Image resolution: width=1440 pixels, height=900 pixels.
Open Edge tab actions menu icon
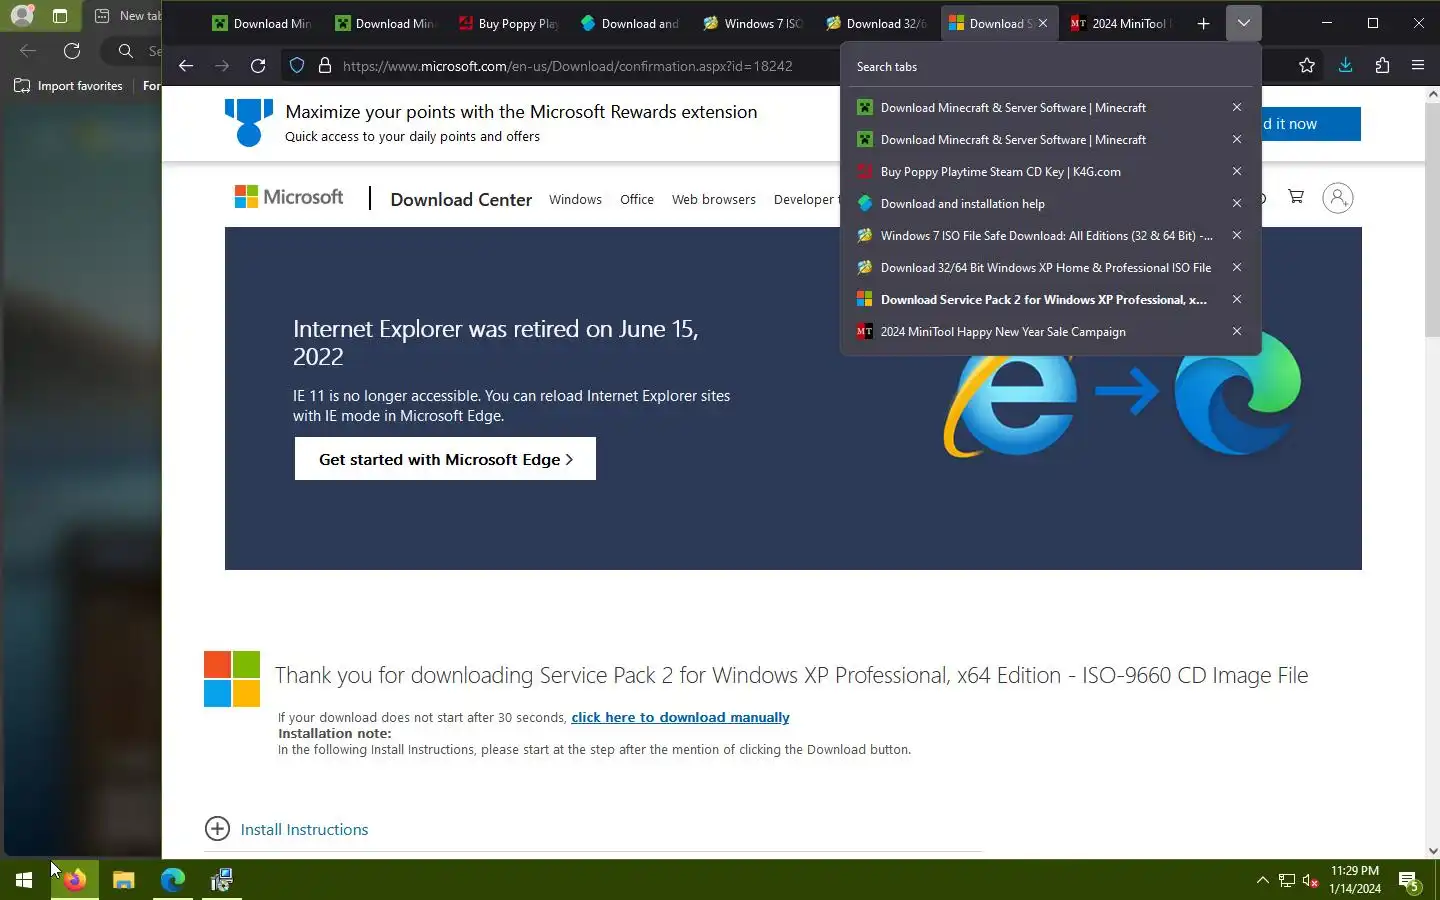60,16
